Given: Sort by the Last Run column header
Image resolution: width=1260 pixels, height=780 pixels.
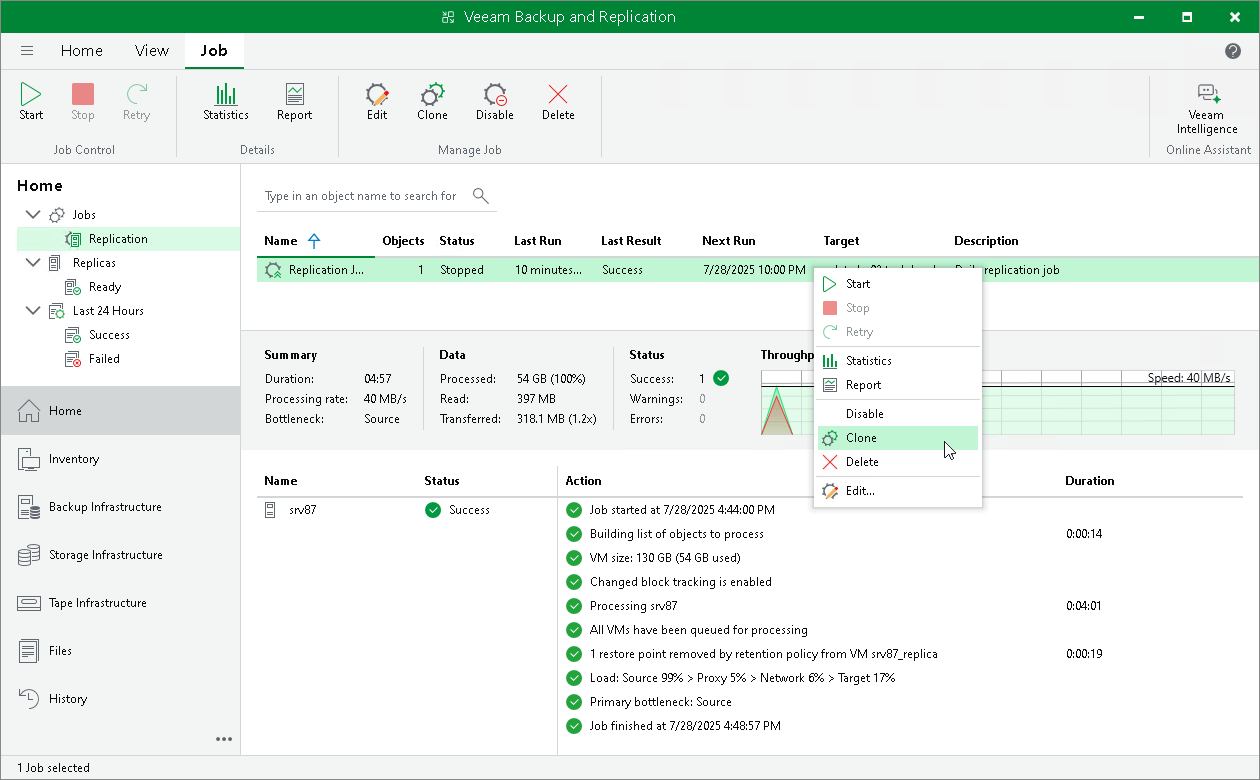Looking at the screenshot, I should (x=538, y=241).
